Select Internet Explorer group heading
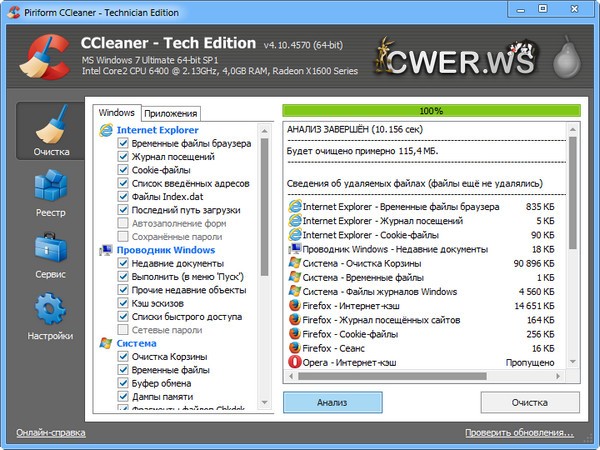This screenshot has height=450, width=600. tap(158, 130)
